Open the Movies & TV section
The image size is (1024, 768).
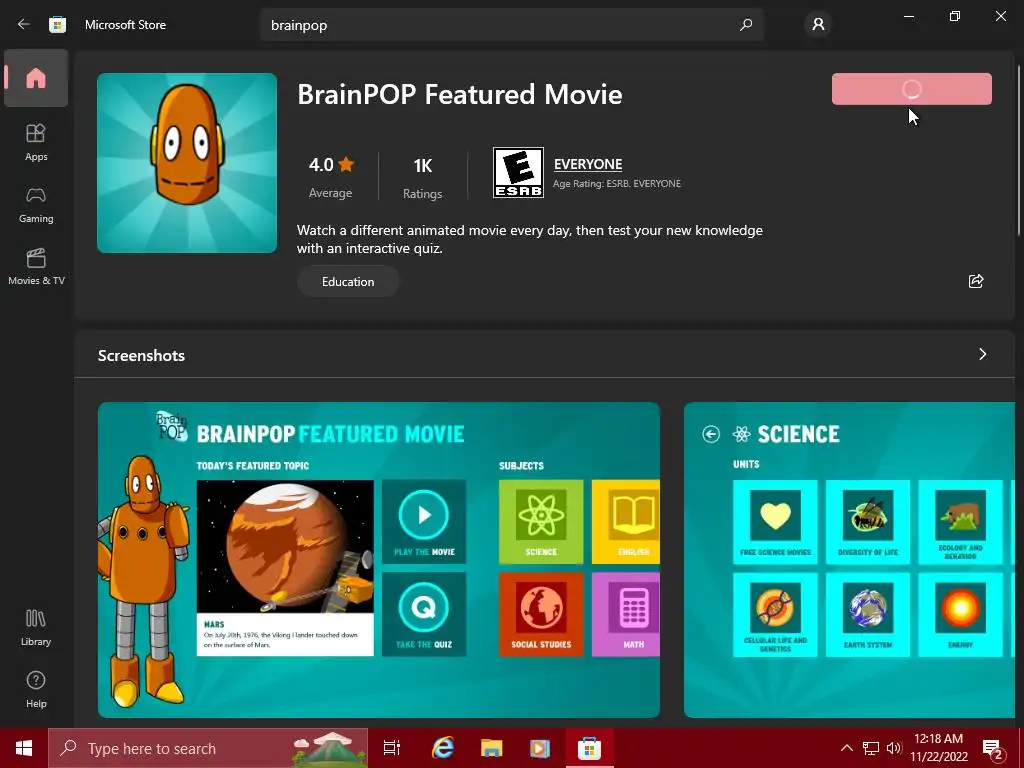tap(36, 266)
